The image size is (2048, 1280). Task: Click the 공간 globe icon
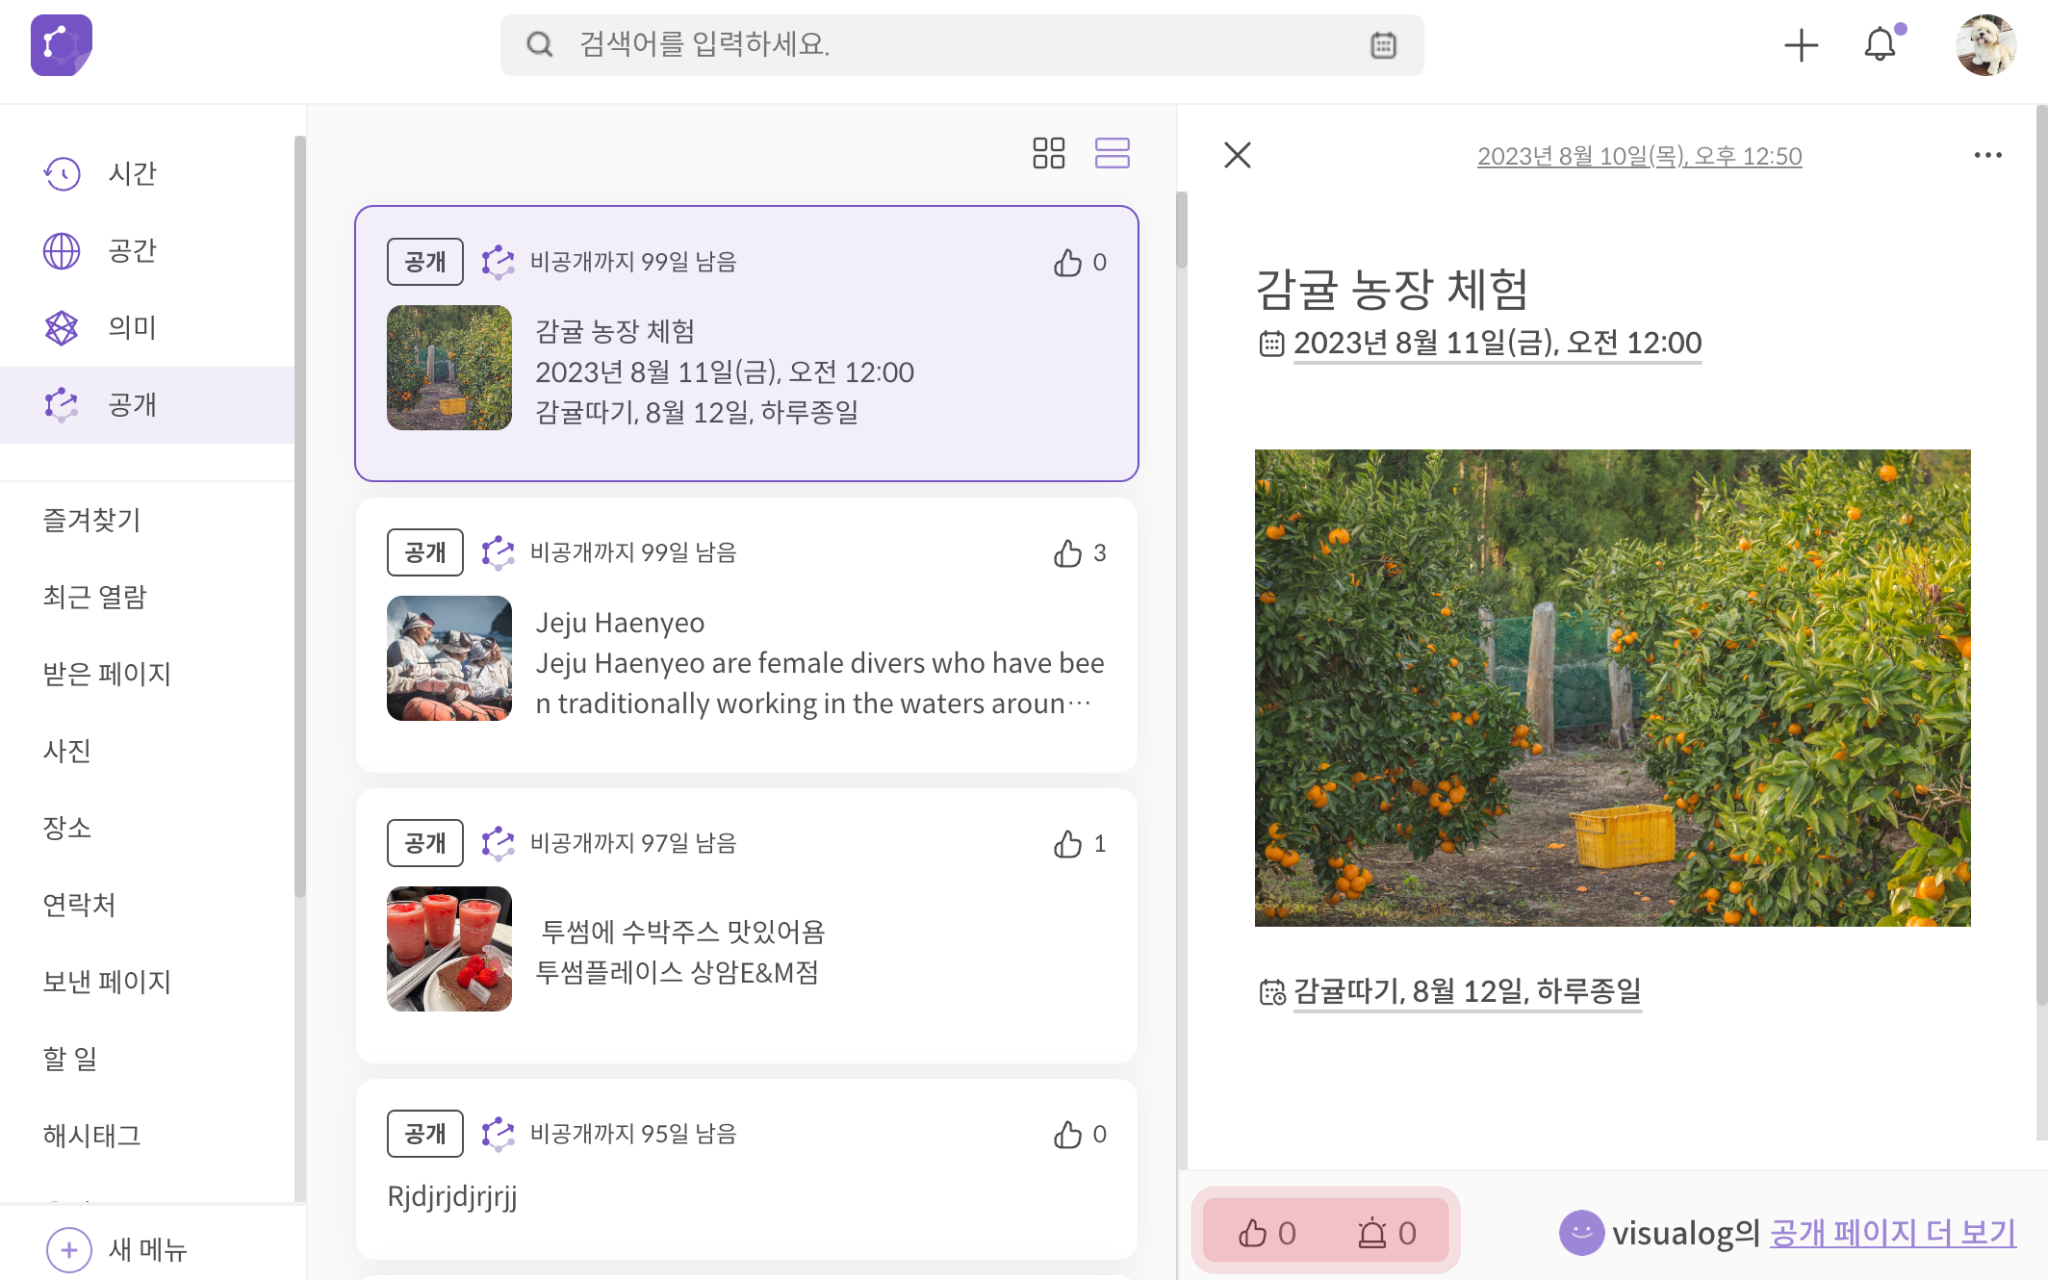click(61, 251)
